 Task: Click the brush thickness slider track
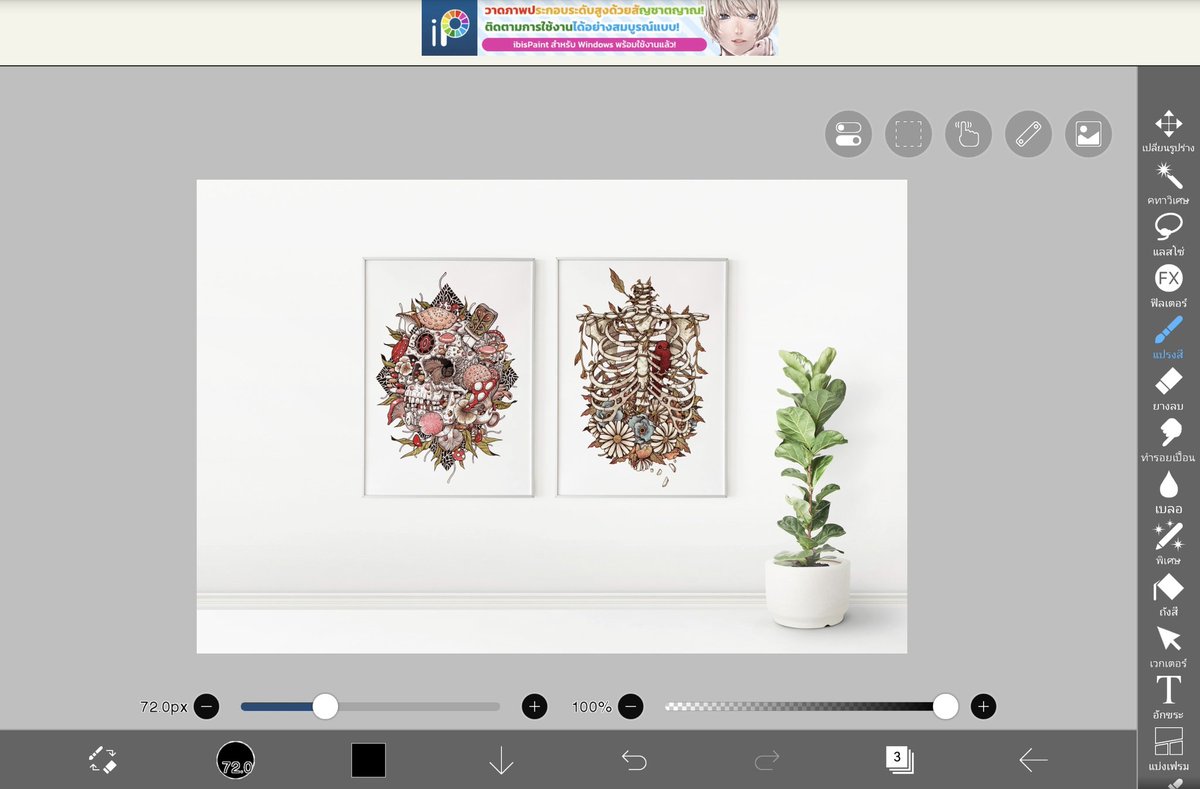(370, 707)
